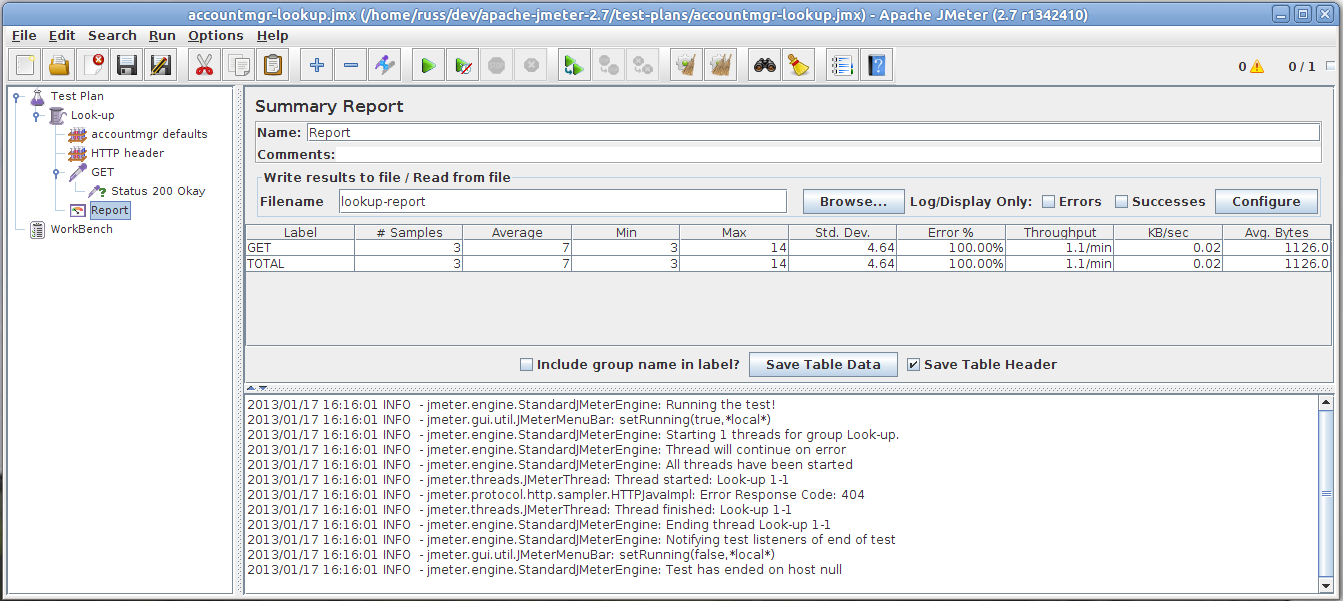The width and height of the screenshot is (1343, 601).
Task: Open the Options menu
Action: coord(216,35)
